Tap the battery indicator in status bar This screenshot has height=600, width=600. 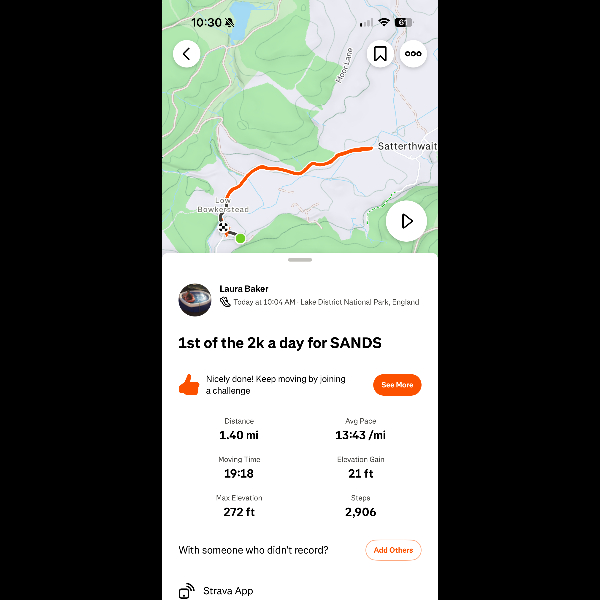(403, 22)
